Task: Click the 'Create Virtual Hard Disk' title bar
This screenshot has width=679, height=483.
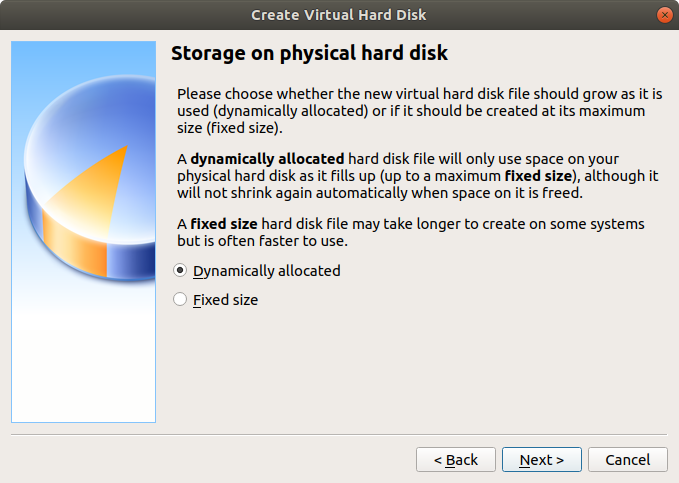Action: pos(339,14)
